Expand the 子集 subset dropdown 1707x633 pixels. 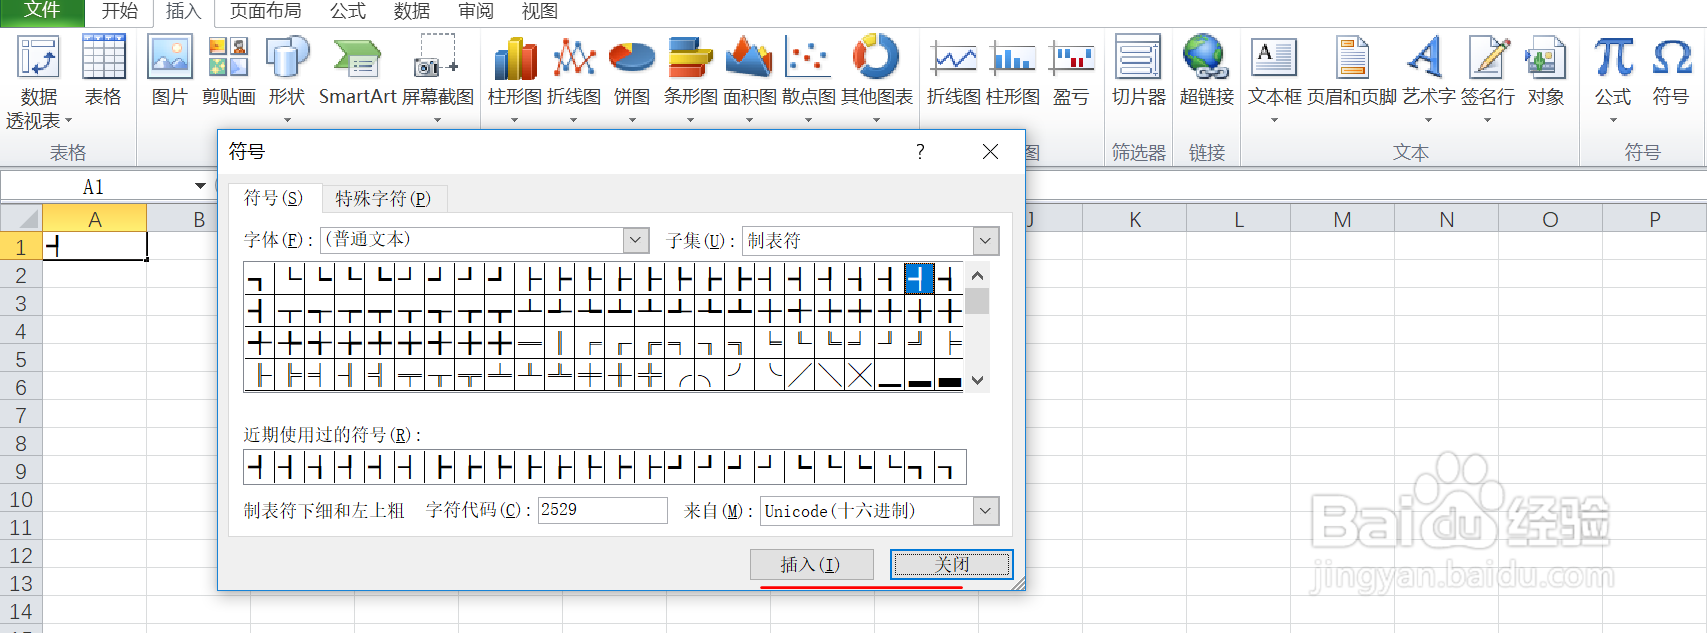986,240
